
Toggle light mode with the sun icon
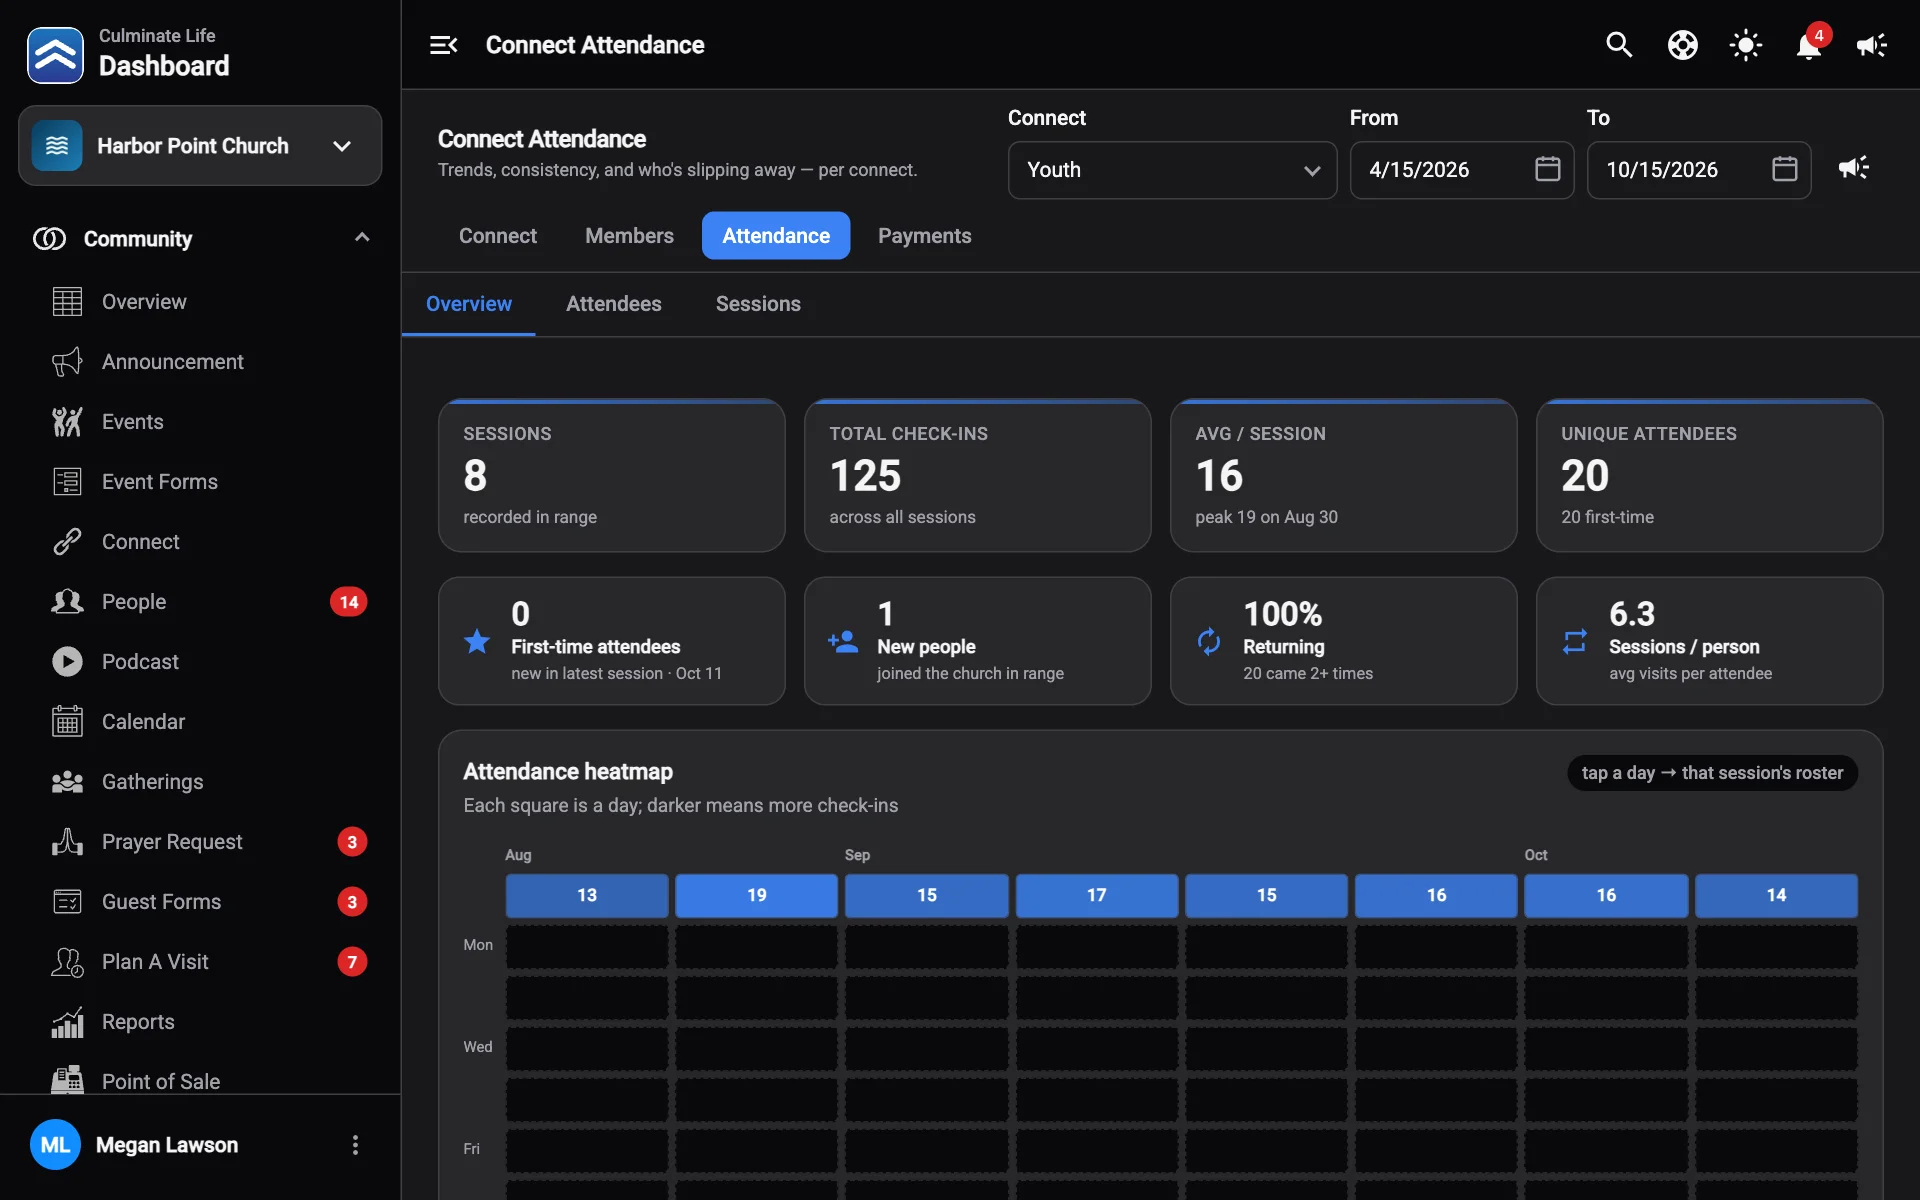1746,45
